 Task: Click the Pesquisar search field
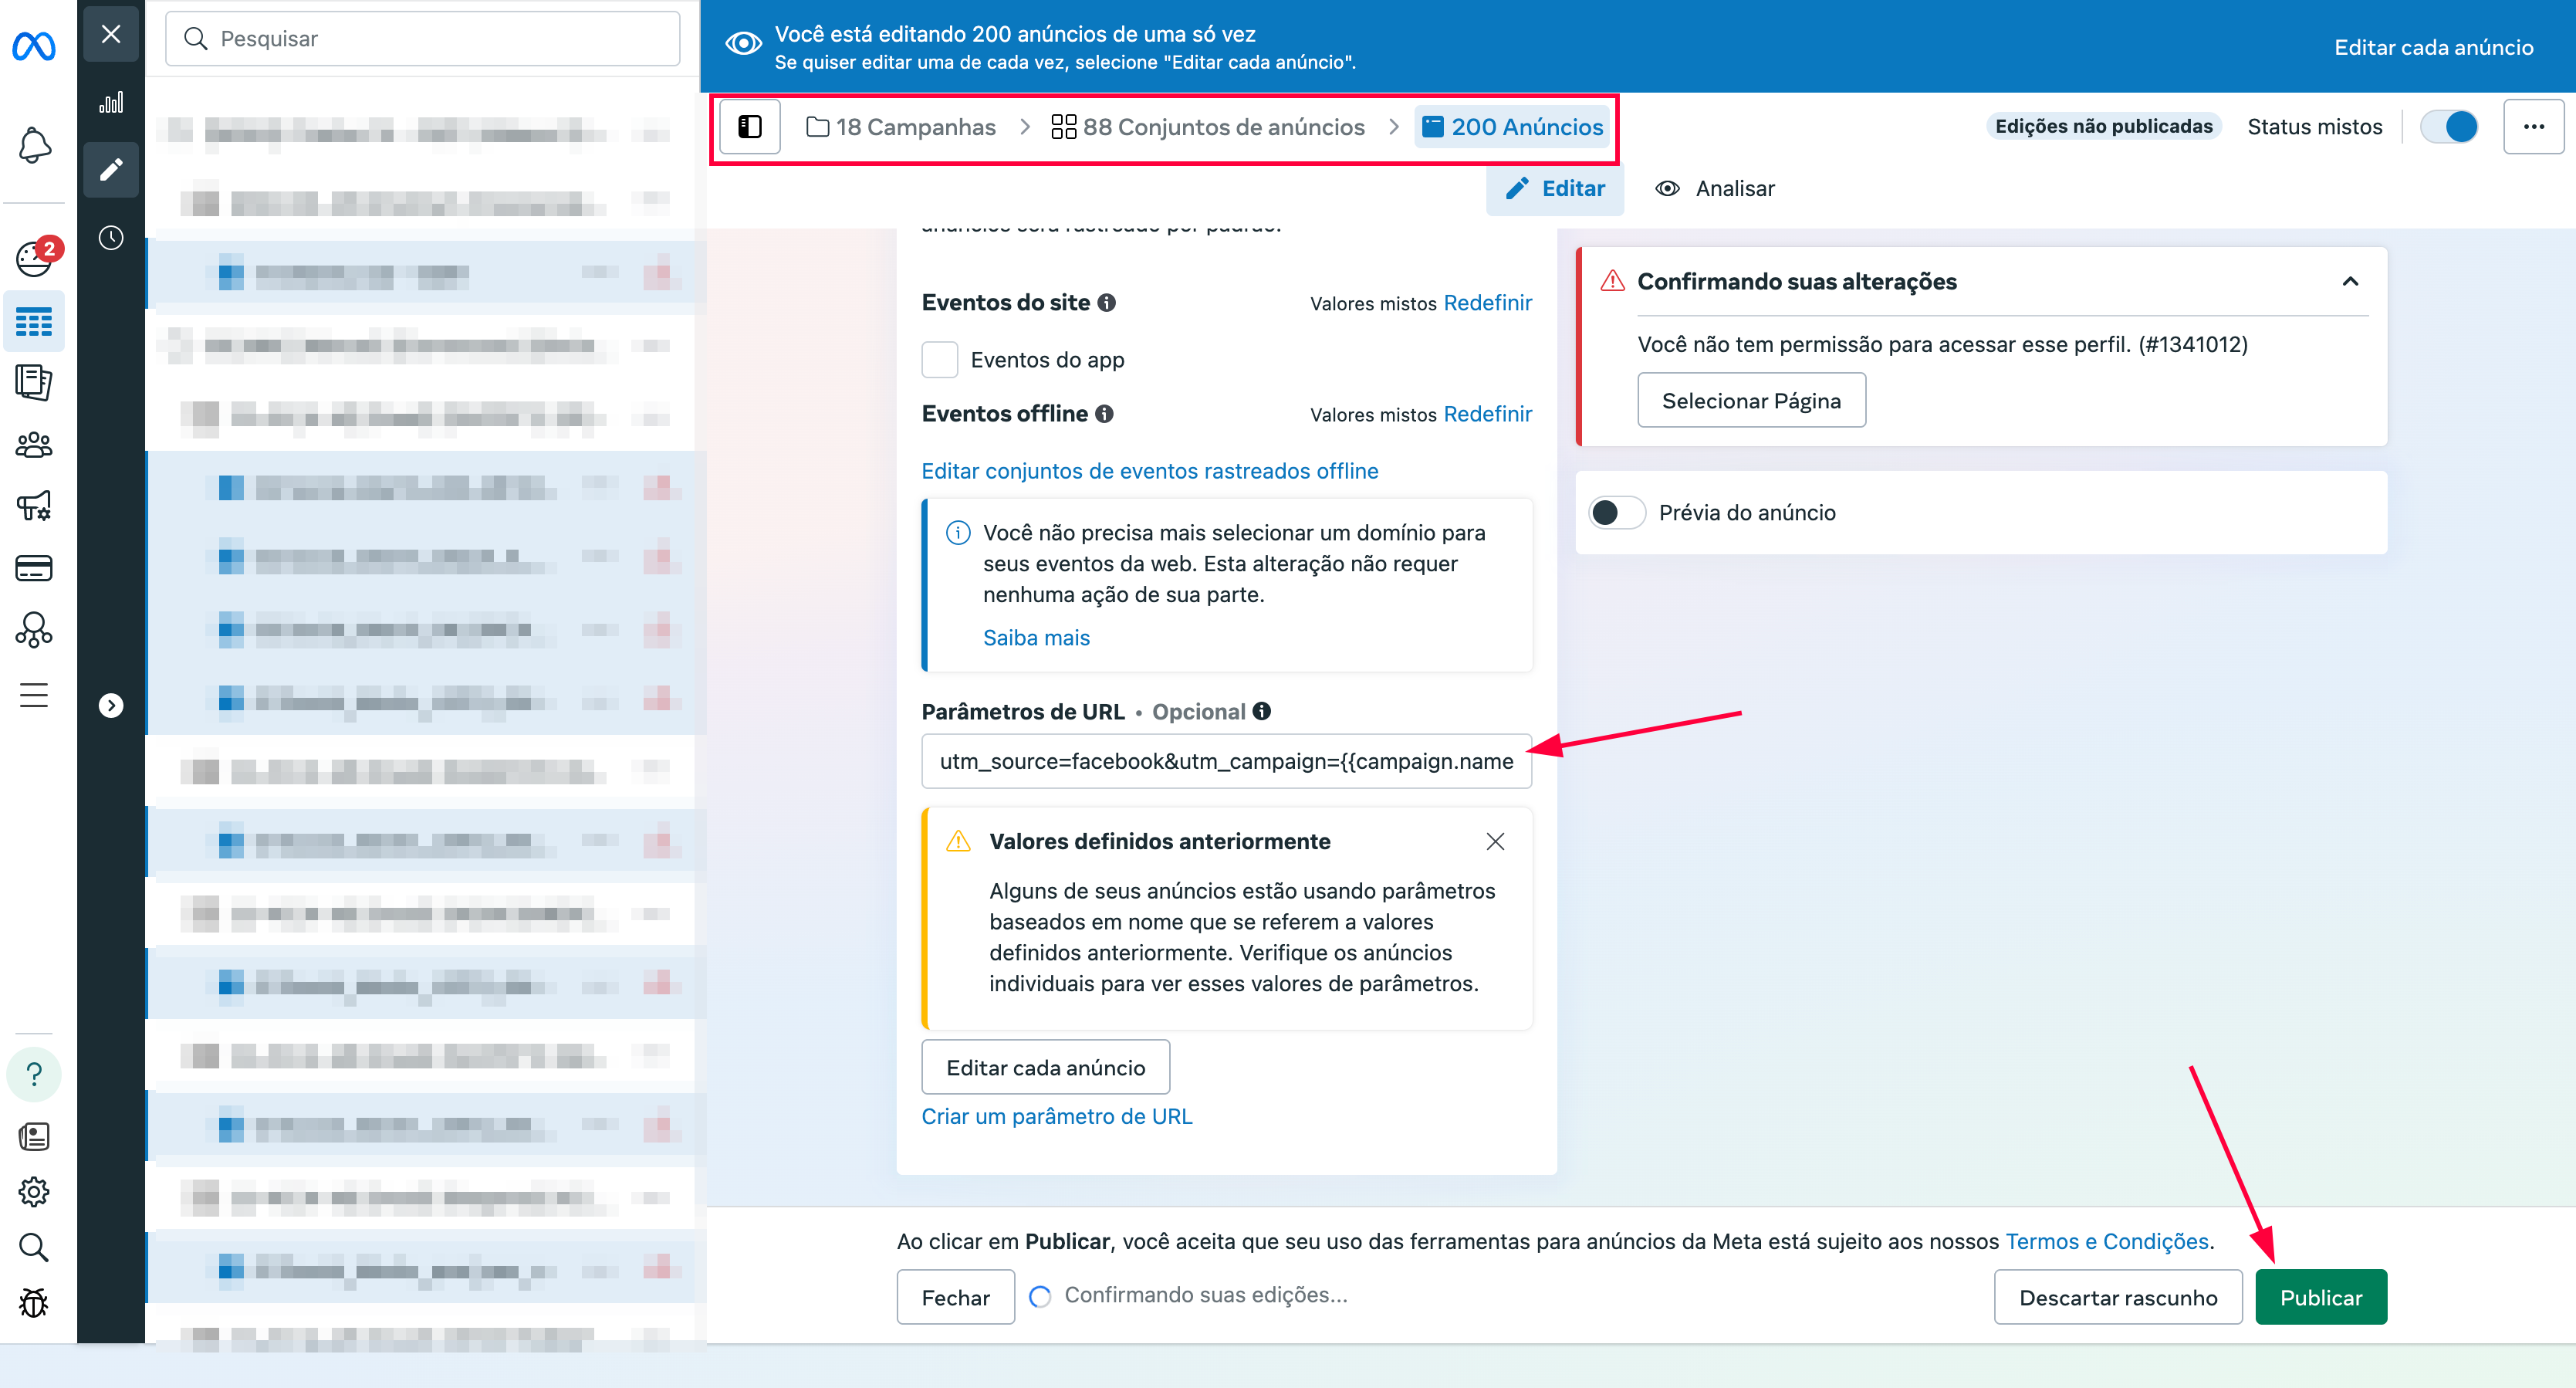pyautogui.click(x=423, y=39)
